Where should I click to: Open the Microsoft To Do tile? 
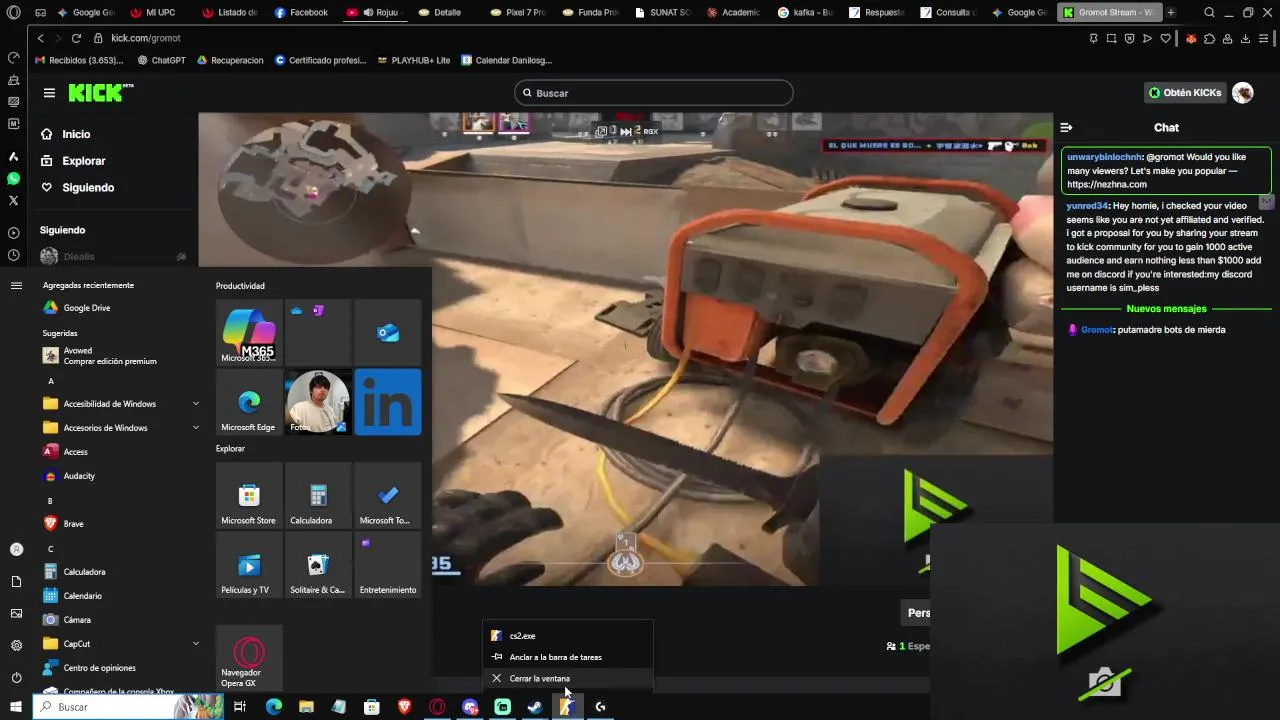click(388, 496)
